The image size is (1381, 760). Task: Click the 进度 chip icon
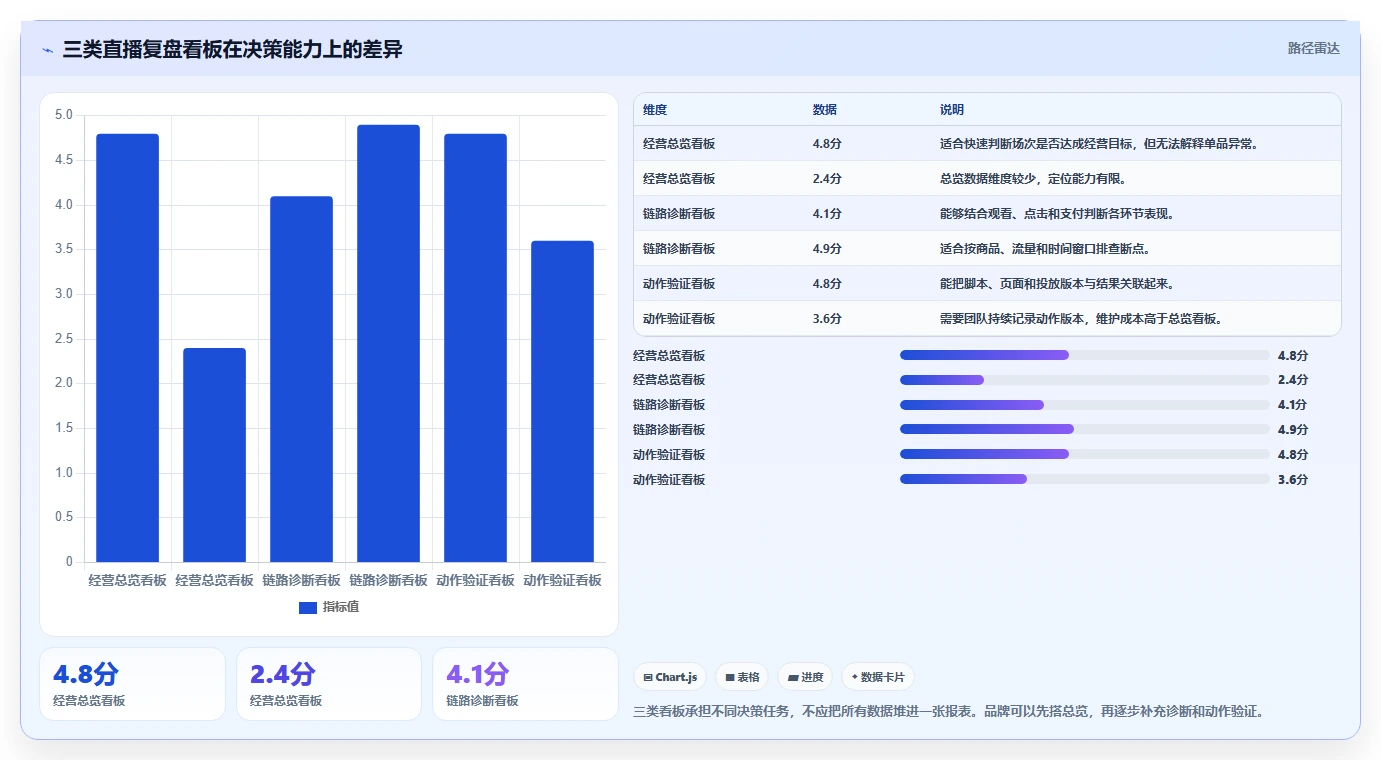click(793, 677)
